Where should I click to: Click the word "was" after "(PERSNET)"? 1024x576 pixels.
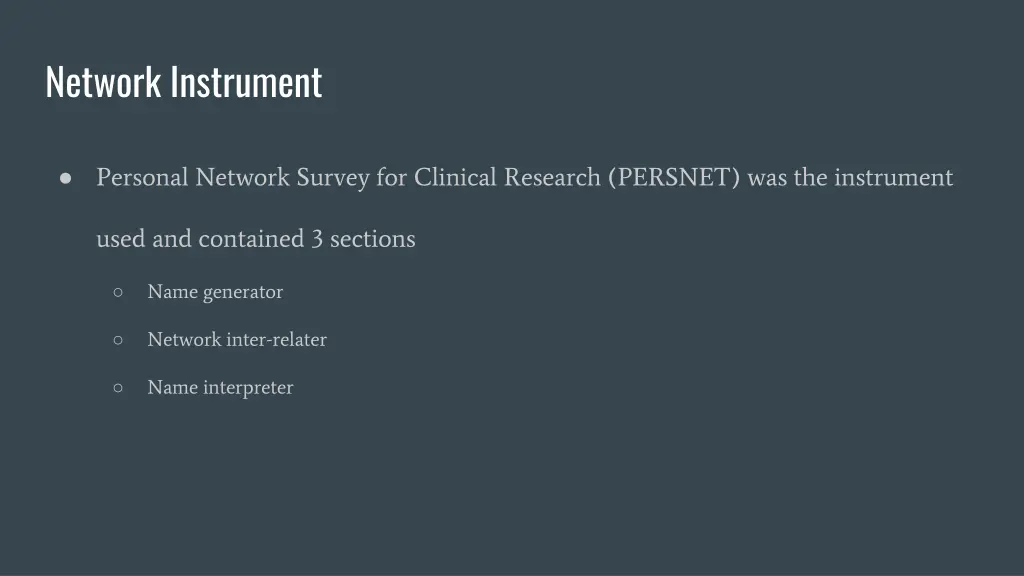pos(767,178)
